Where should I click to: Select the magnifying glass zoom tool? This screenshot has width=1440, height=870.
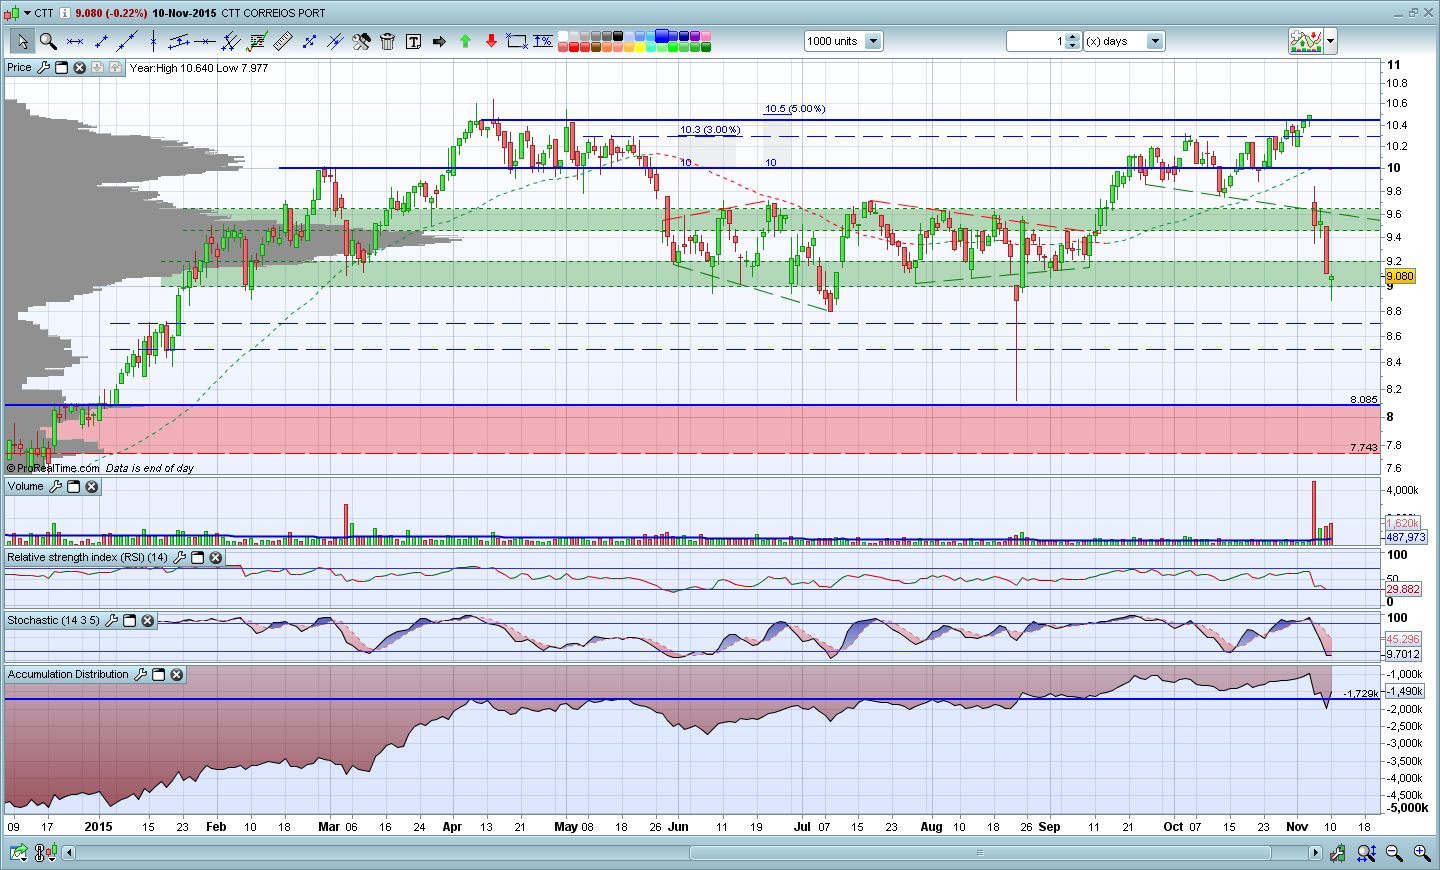click(47, 41)
